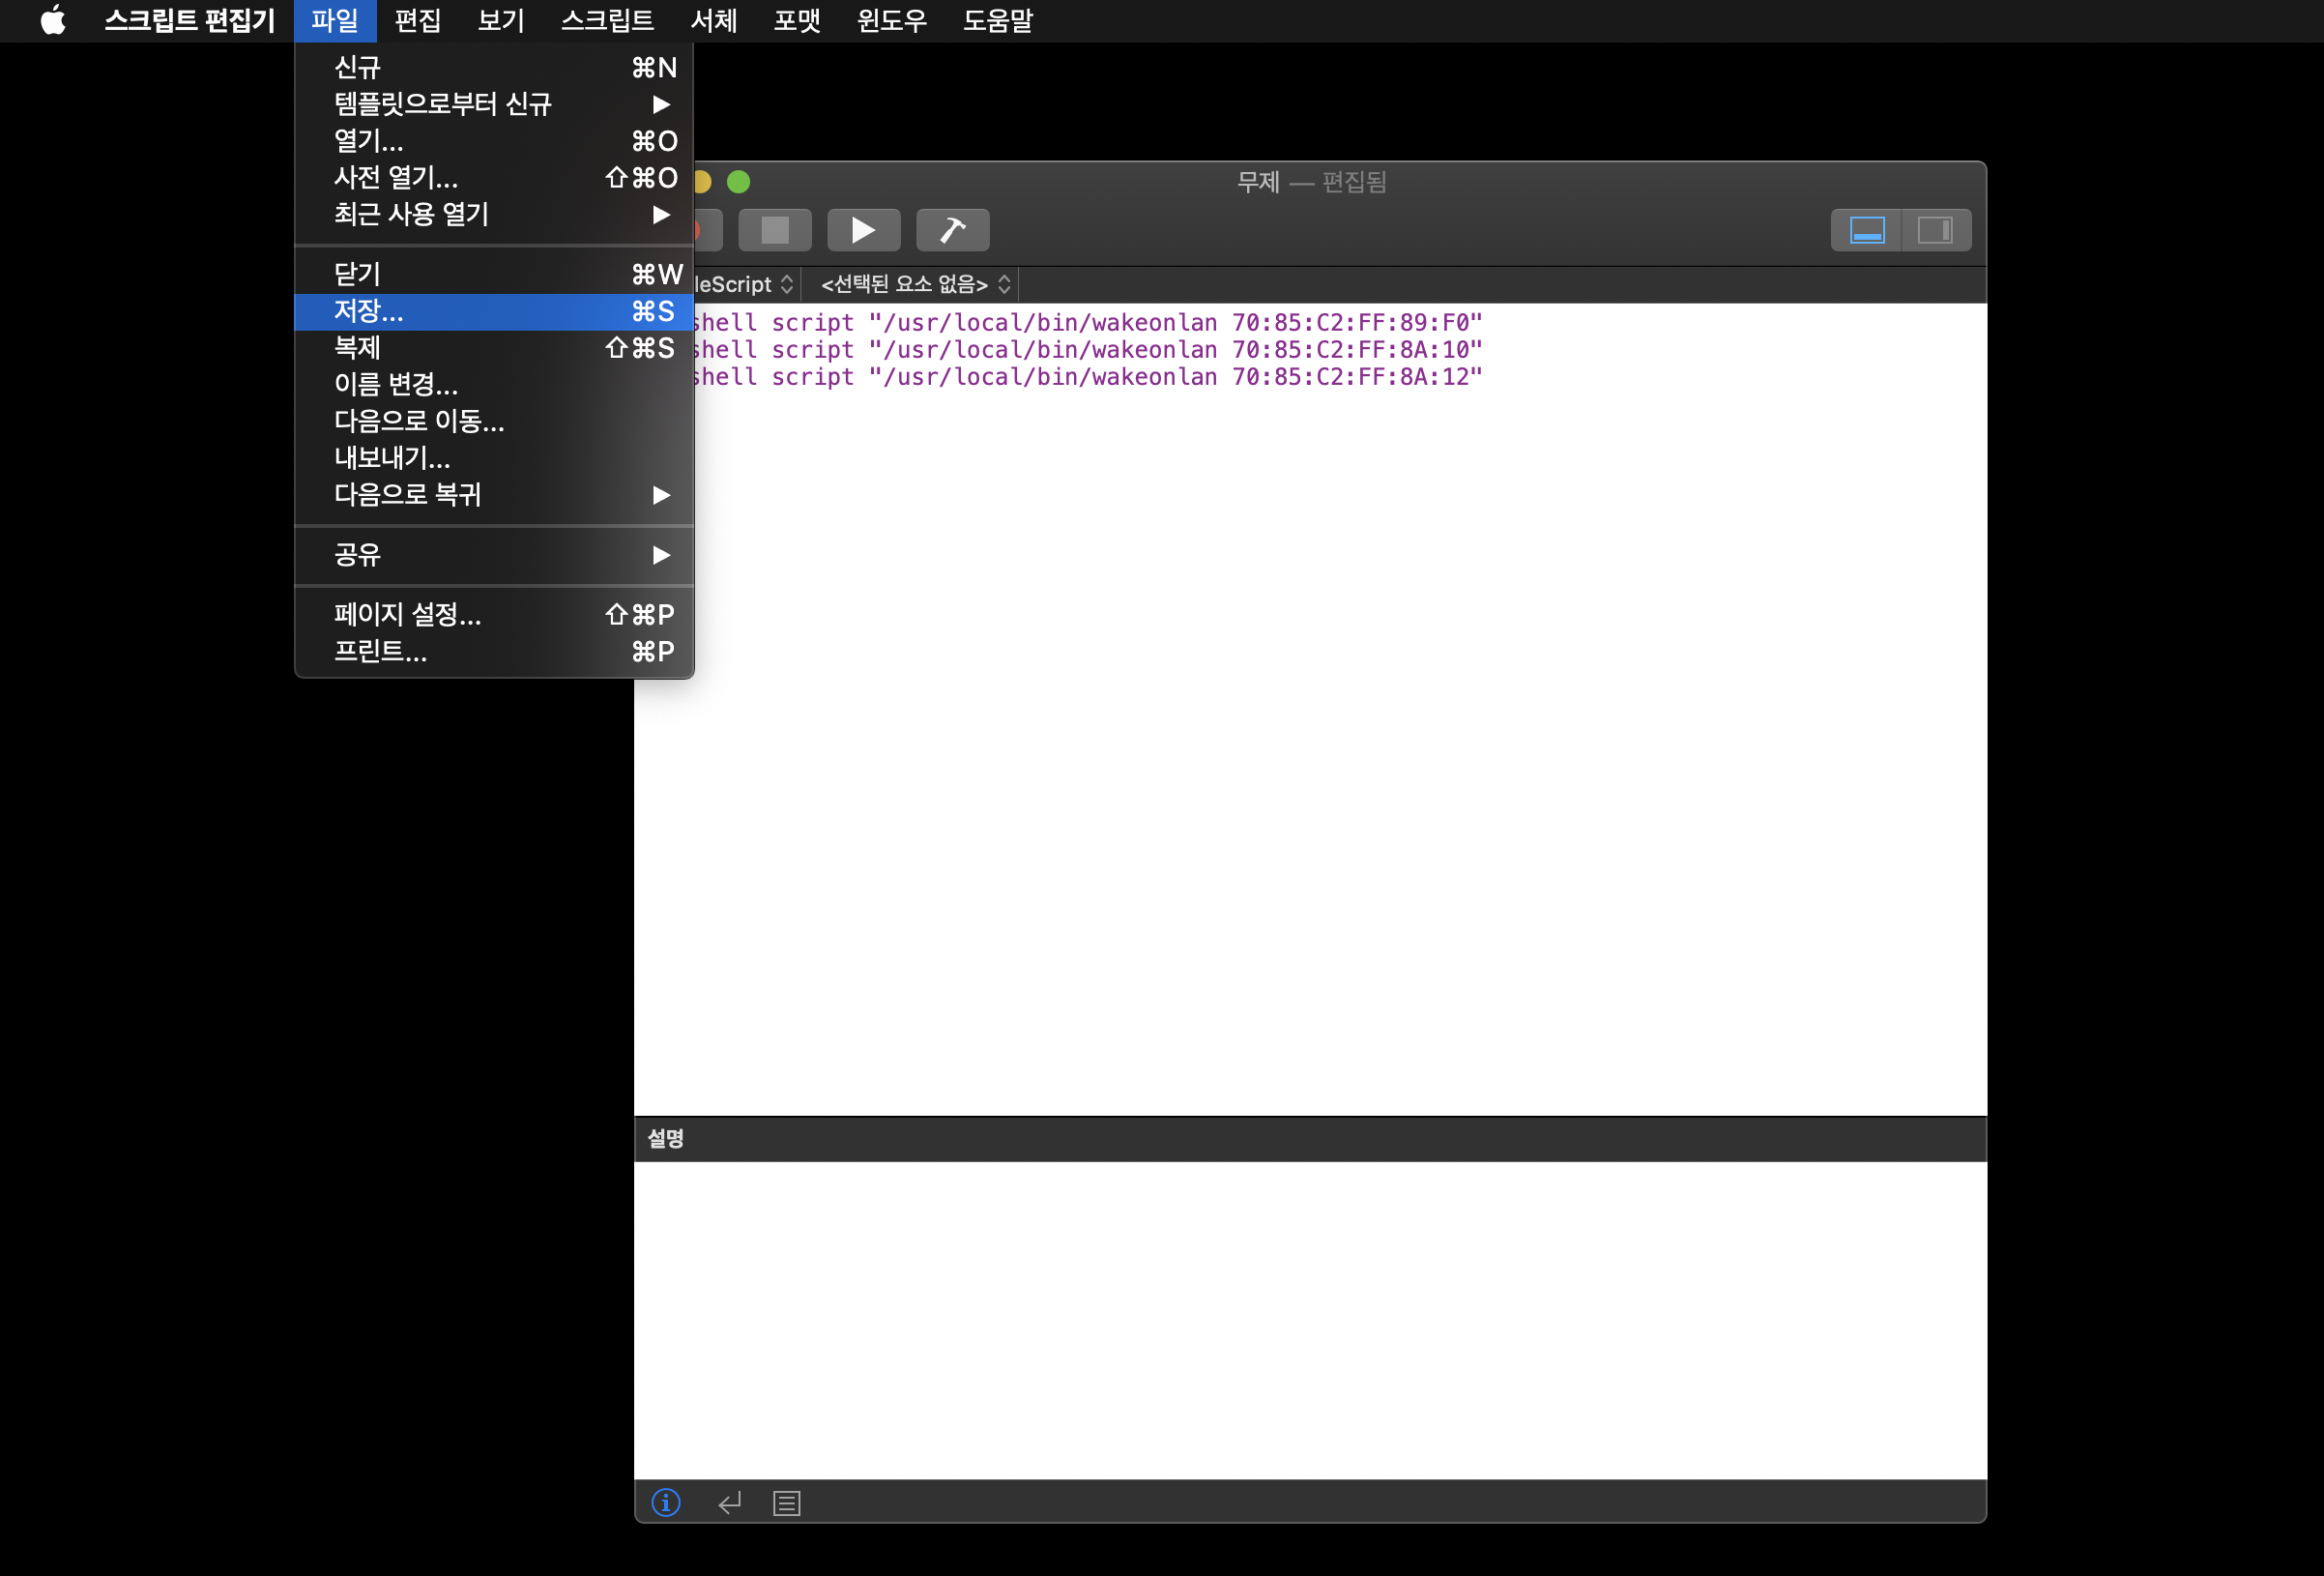The width and height of the screenshot is (2324, 1576).
Task: Open the 스크립트 menu in menu bar
Action: click(x=606, y=20)
